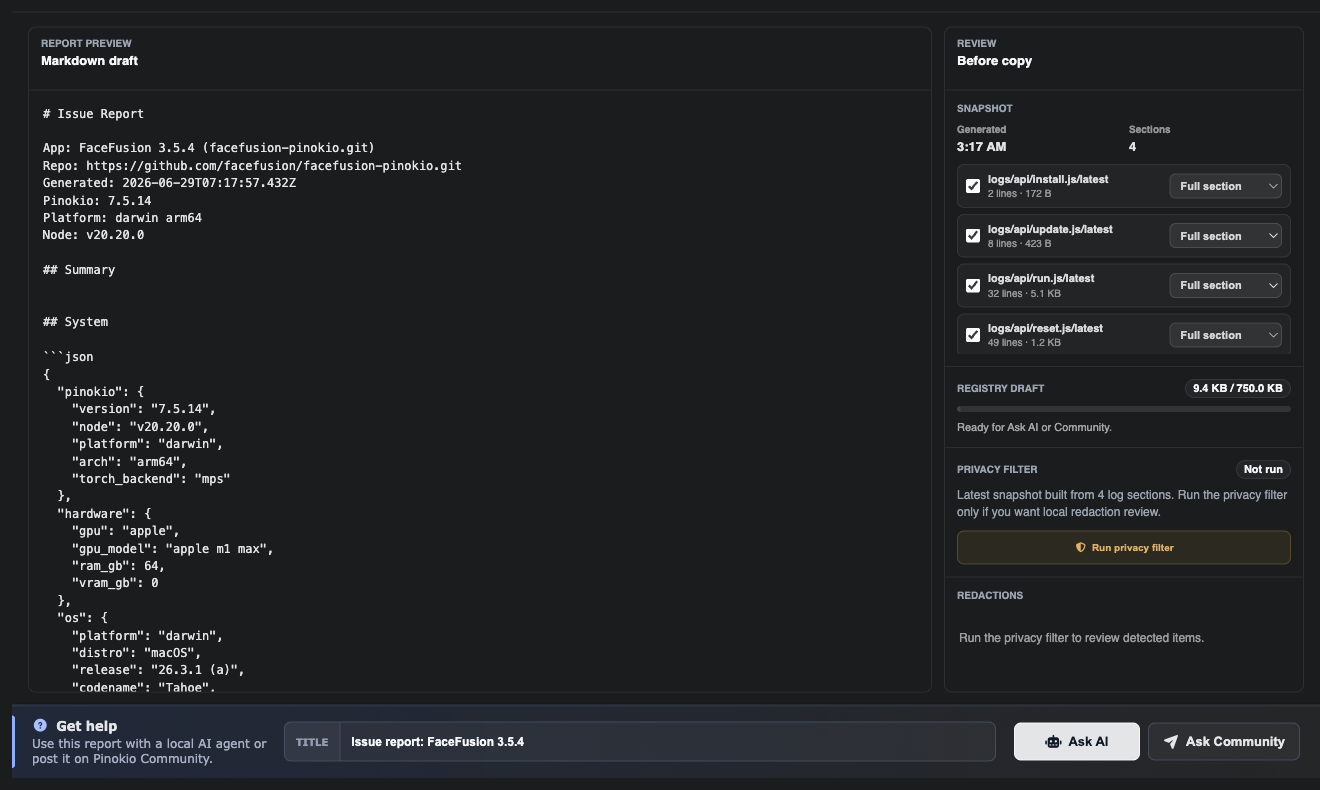The width and height of the screenshot is (1320, 790).
Task: Uncheck logs/api/reset.js/latest checkbox
Action: [x=973, y=335]
